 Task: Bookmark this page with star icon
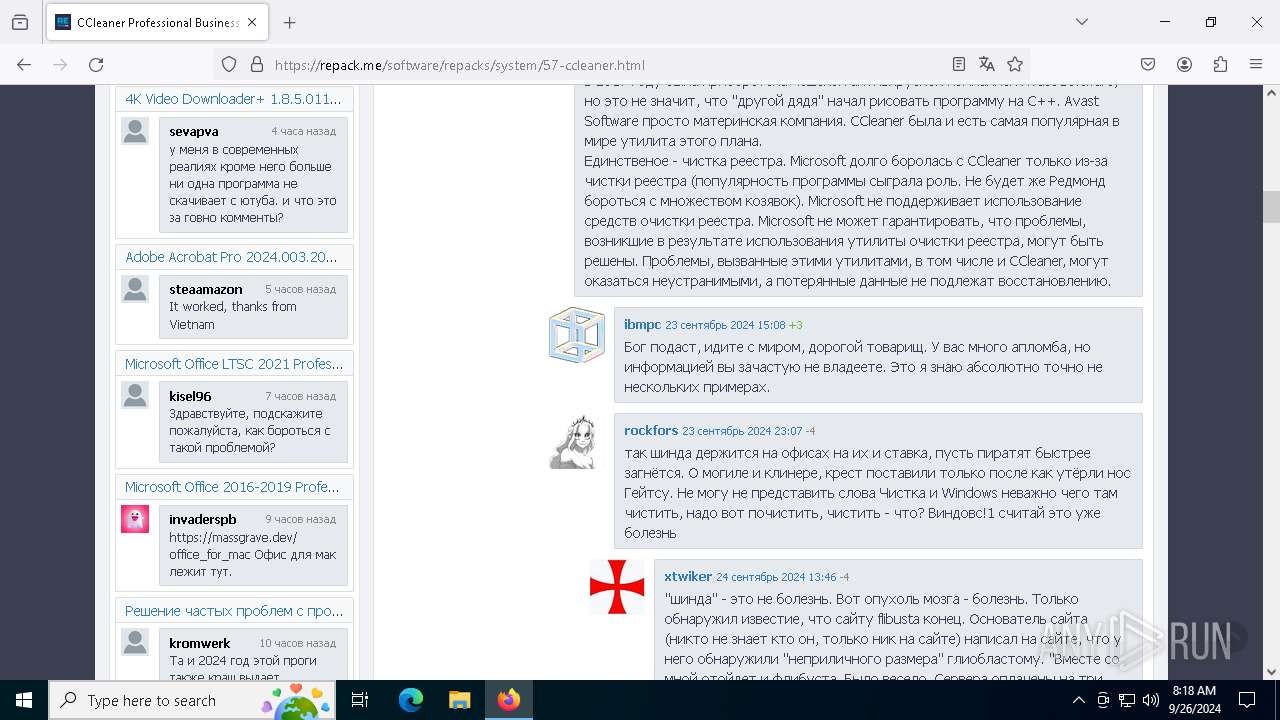click(1015, 64)
